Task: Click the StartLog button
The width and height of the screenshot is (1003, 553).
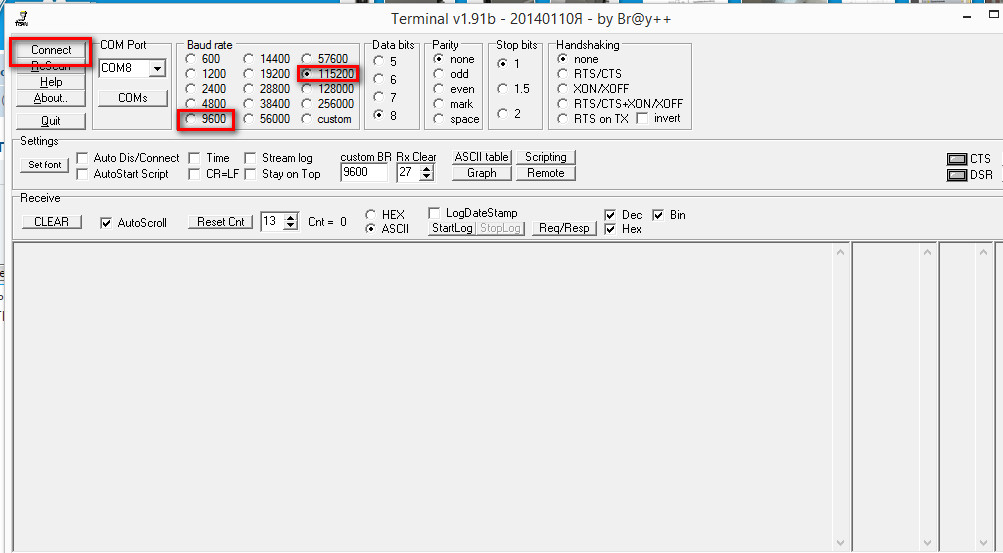Action: [452, 228]
